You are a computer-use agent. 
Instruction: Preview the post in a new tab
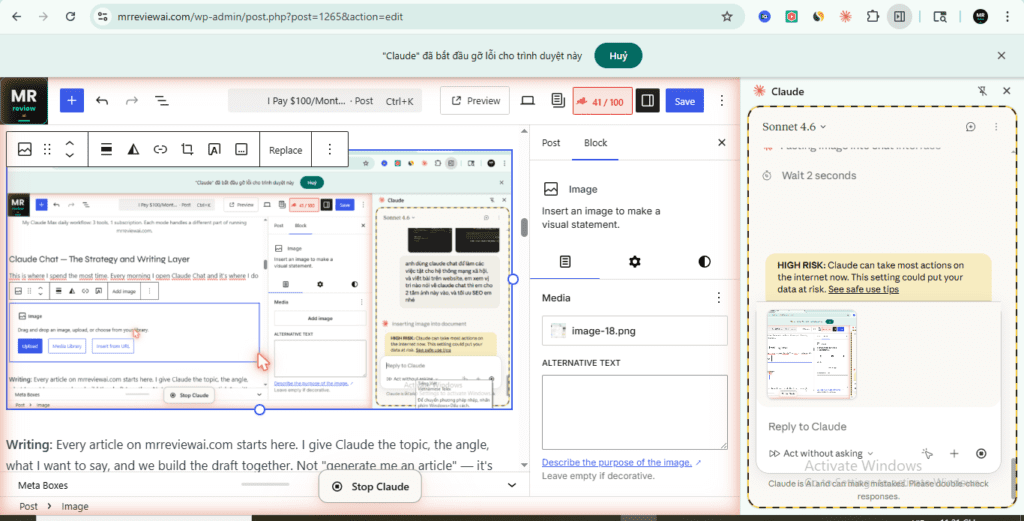(475, 101)
